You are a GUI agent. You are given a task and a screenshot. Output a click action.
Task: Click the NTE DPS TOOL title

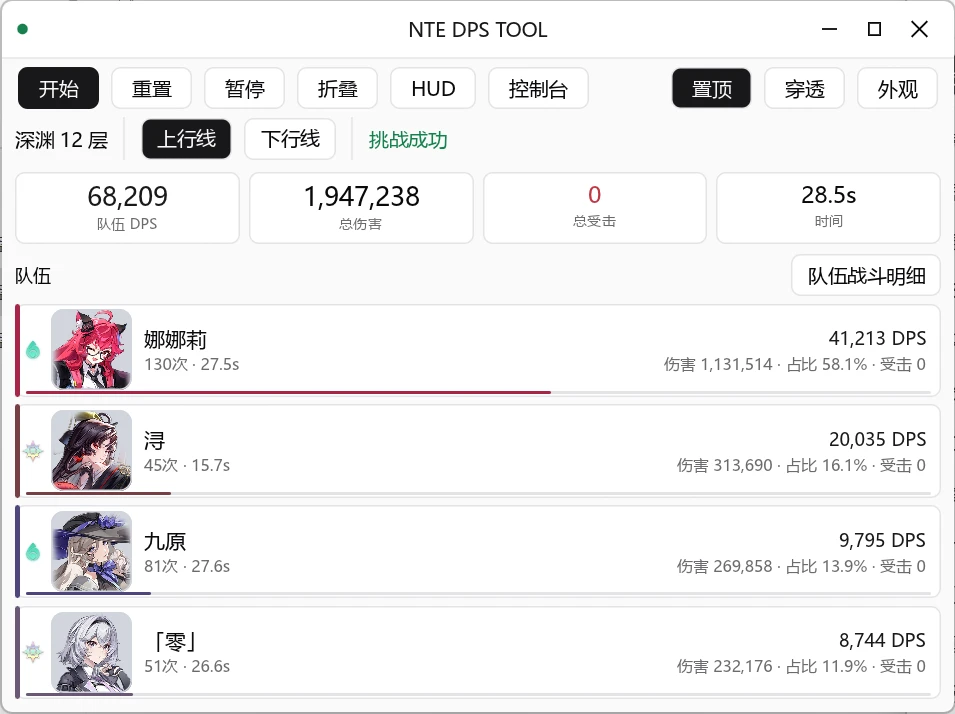click(478, 30)
